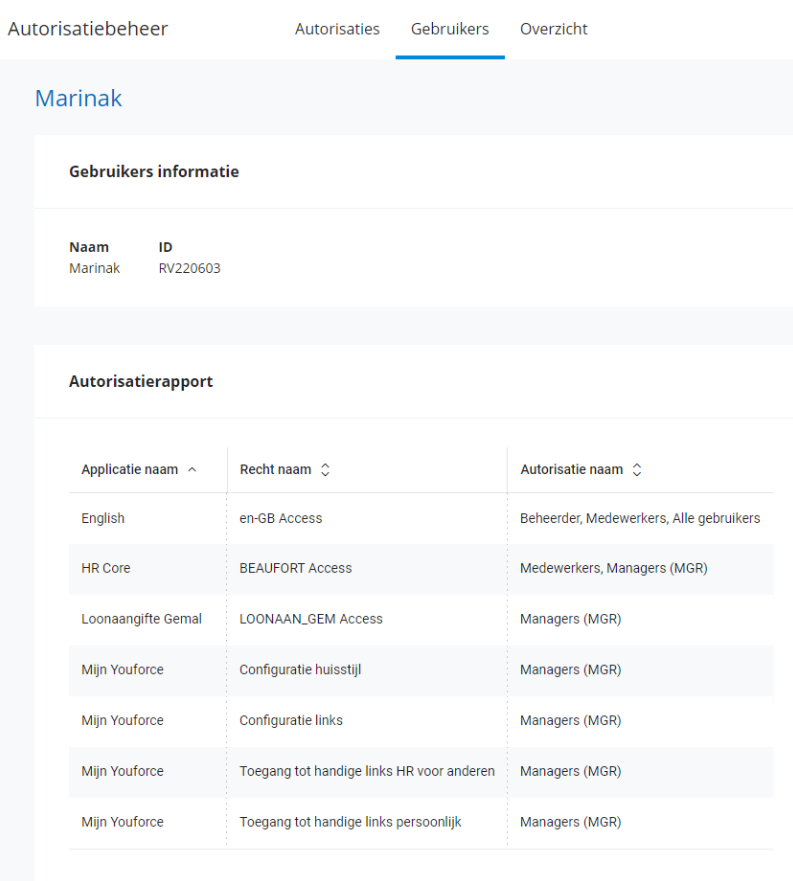Sort by Applicatie naam column header
The height and width of the screenshot is (881, 793).
[130, 469]
